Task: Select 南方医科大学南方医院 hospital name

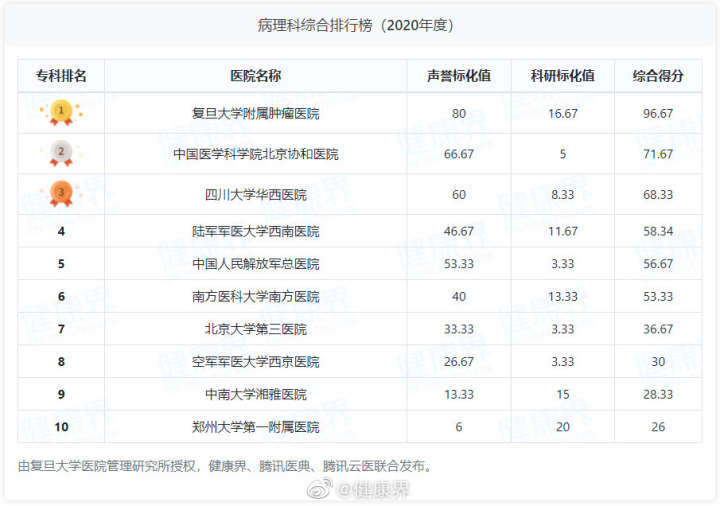Action: [255, 297]
